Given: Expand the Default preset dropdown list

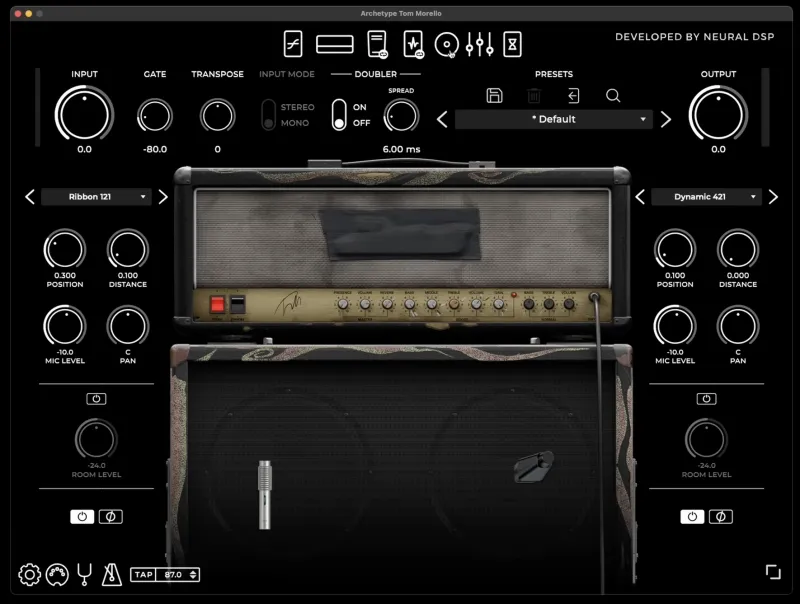Looking at the screenshot, I should coord(553,119).
